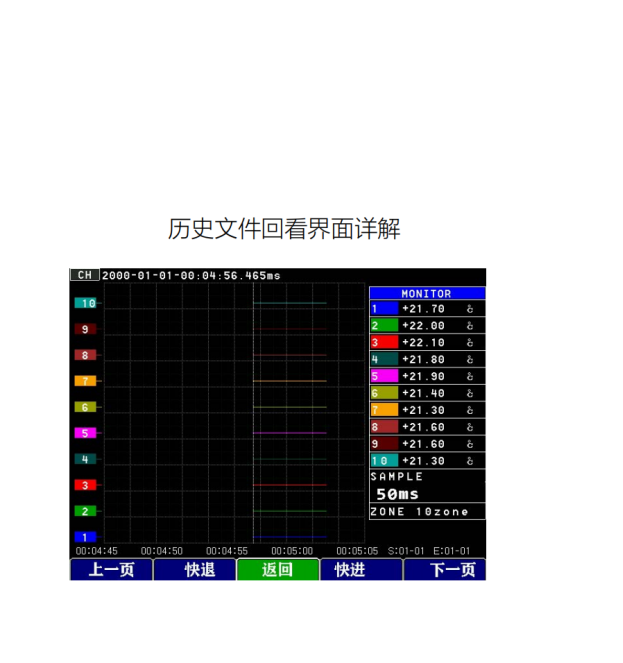
Task: Select the magenta channel 5 monitor swatch
Action: [x=384, y=376]
